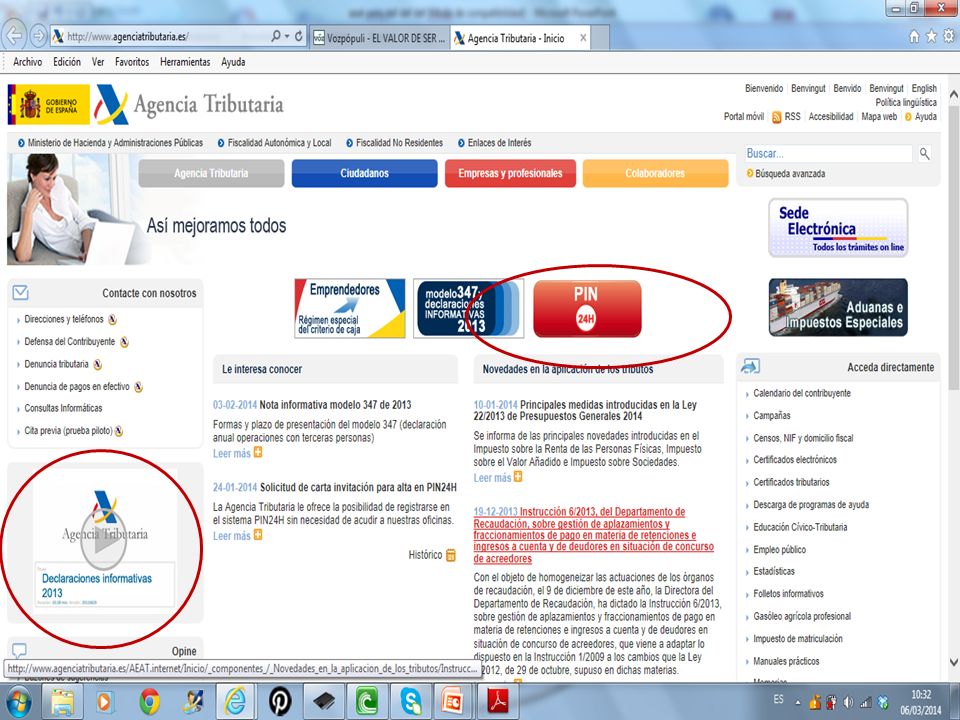This screenshot has width=960, height=720.
Task: Click the Favorites star icon
Action: tap(931, 37)
